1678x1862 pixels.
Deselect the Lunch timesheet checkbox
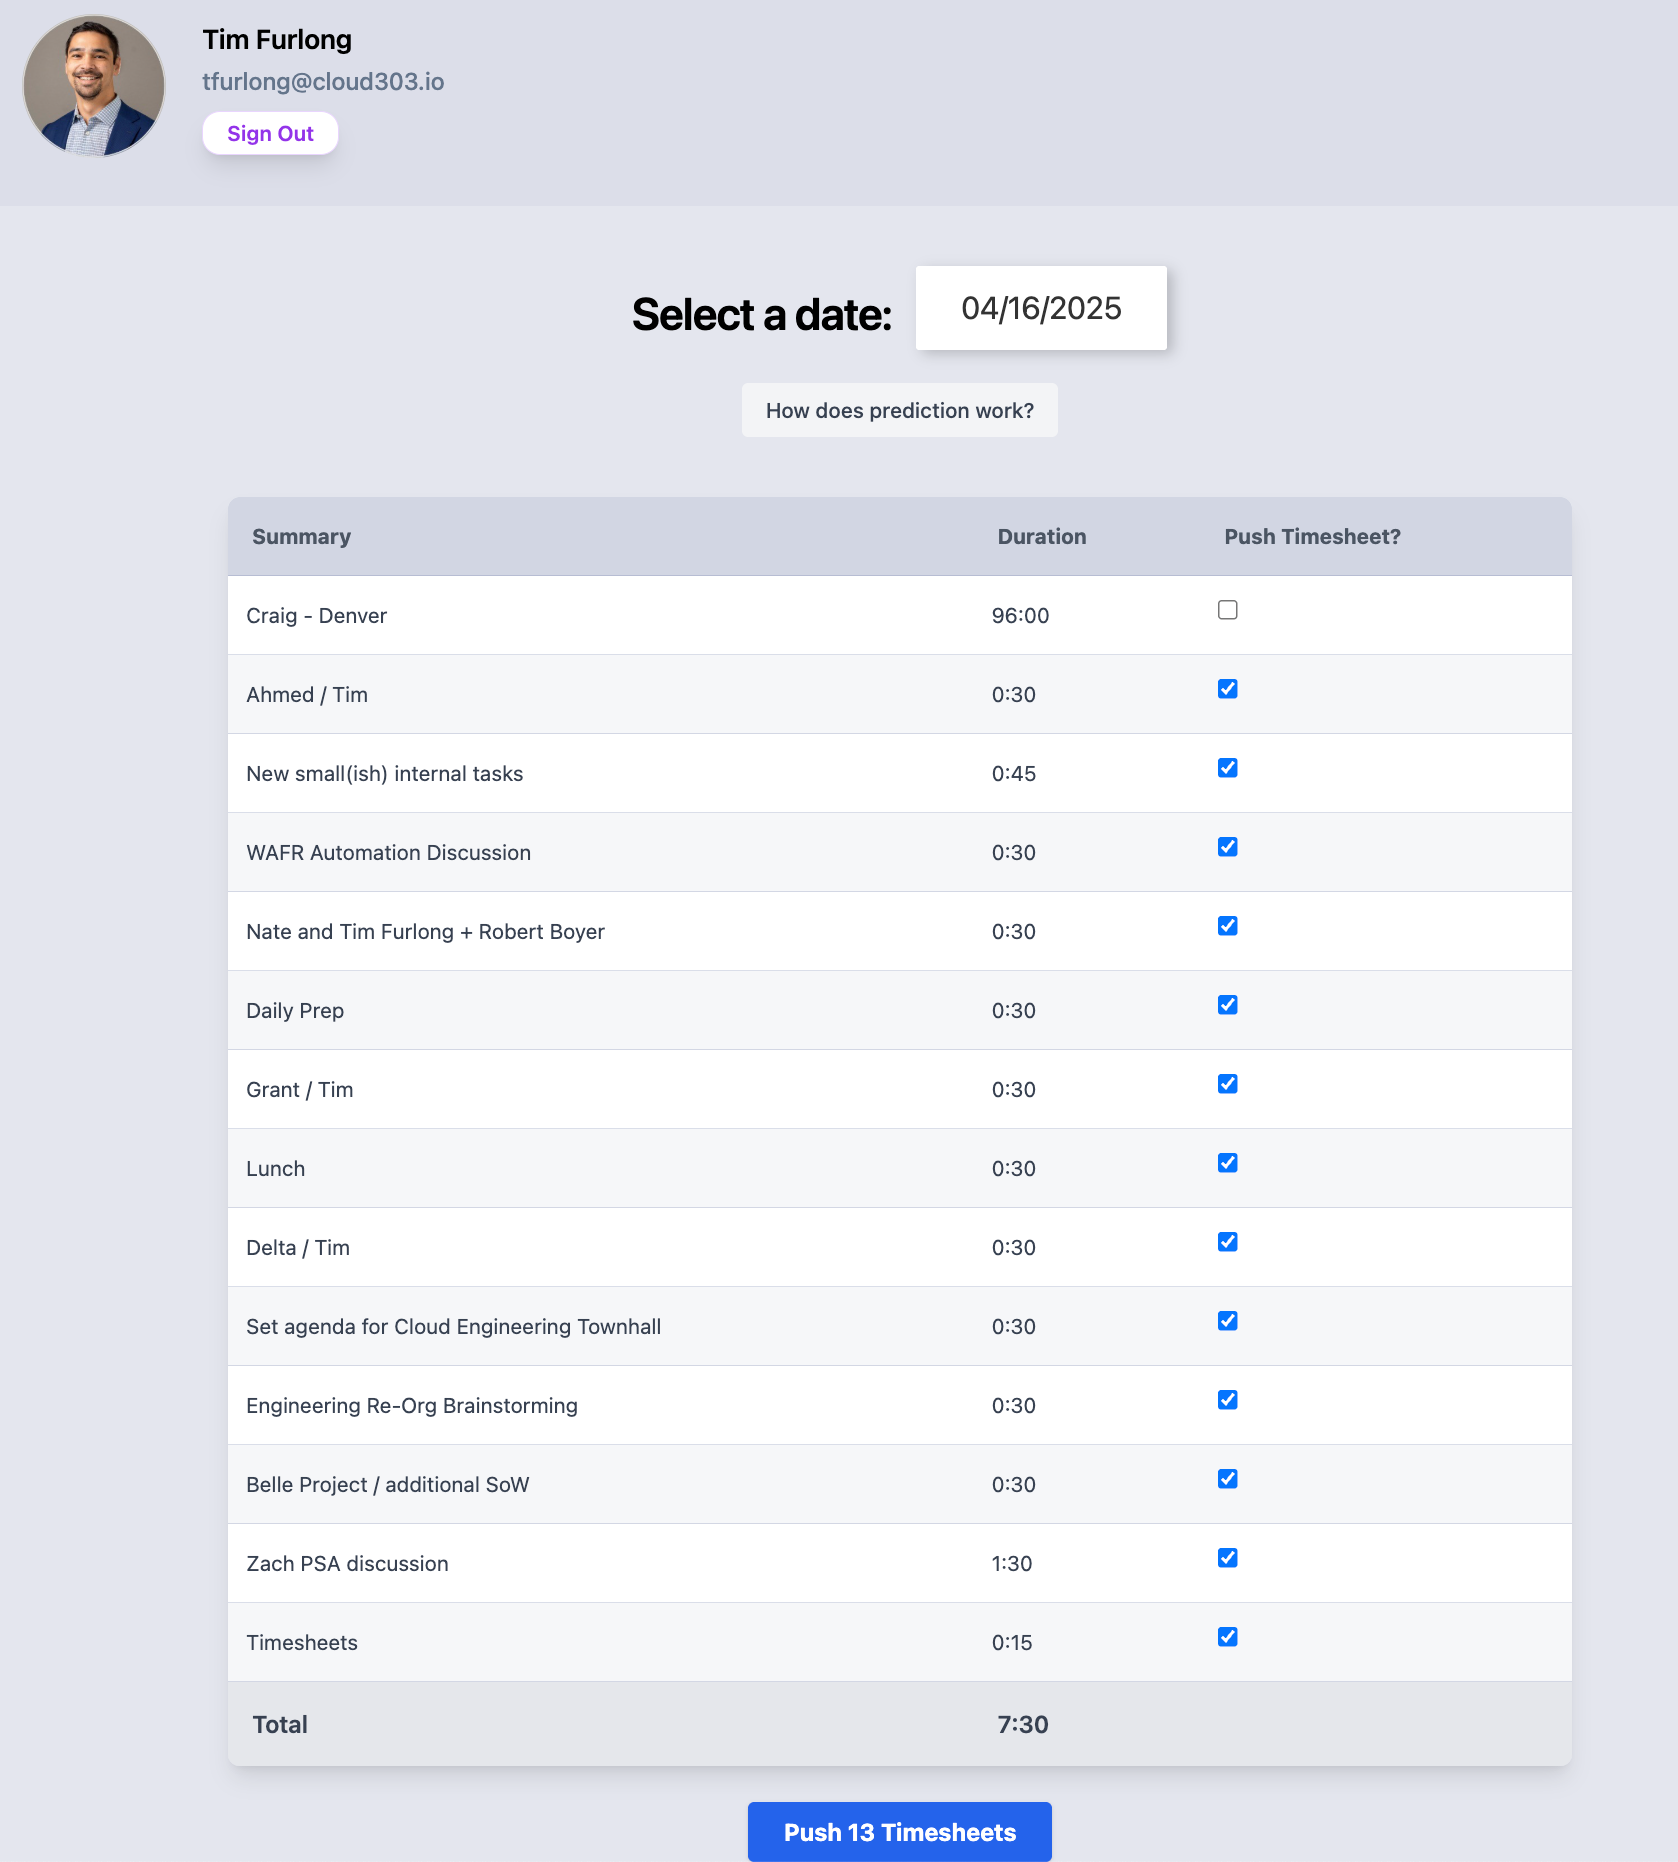click(1228, 1163)
